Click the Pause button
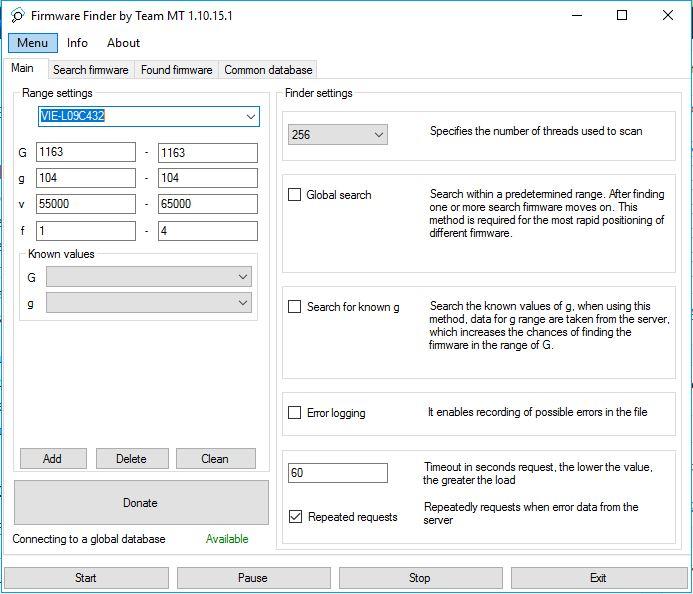 tap(254, 578)
